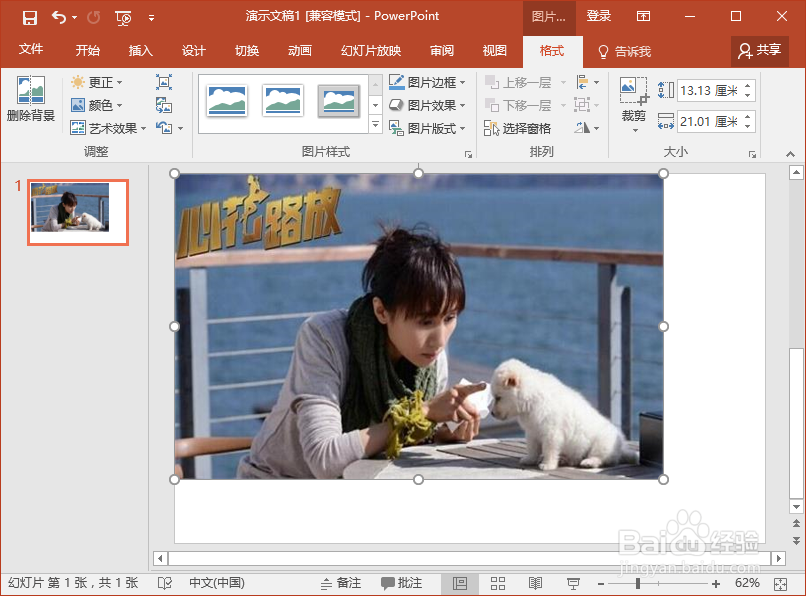This screenshot has width=806, height=596.
Task: Open Picture Border (图片边框) menu
Action: (427, 82)
